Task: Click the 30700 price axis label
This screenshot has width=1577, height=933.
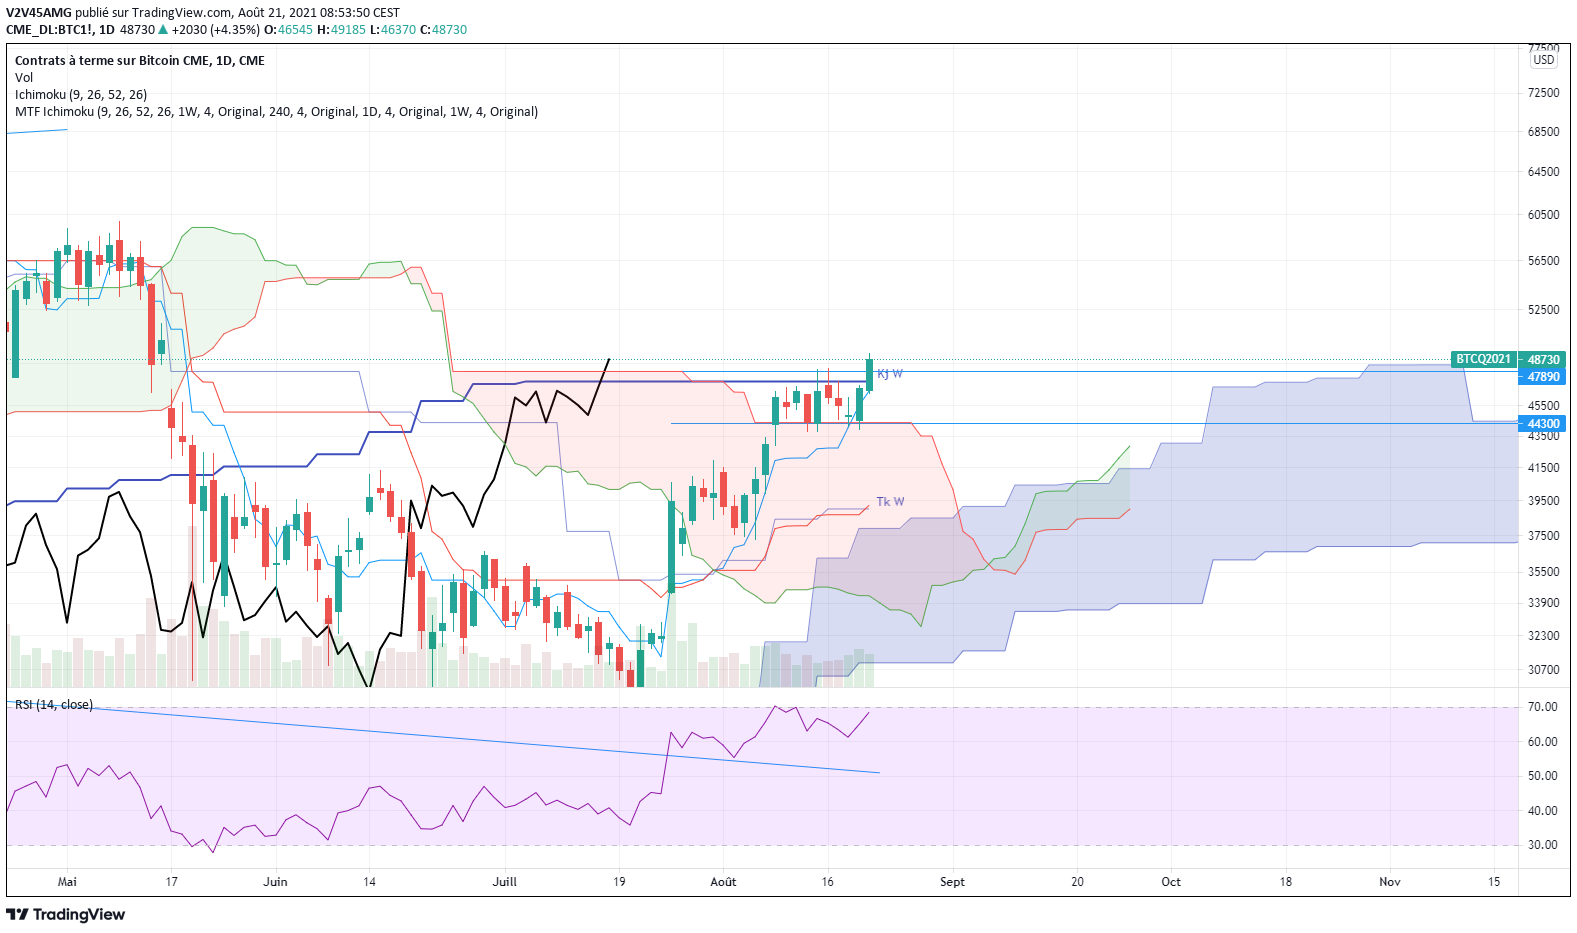Action: [x=1544, y=670]
